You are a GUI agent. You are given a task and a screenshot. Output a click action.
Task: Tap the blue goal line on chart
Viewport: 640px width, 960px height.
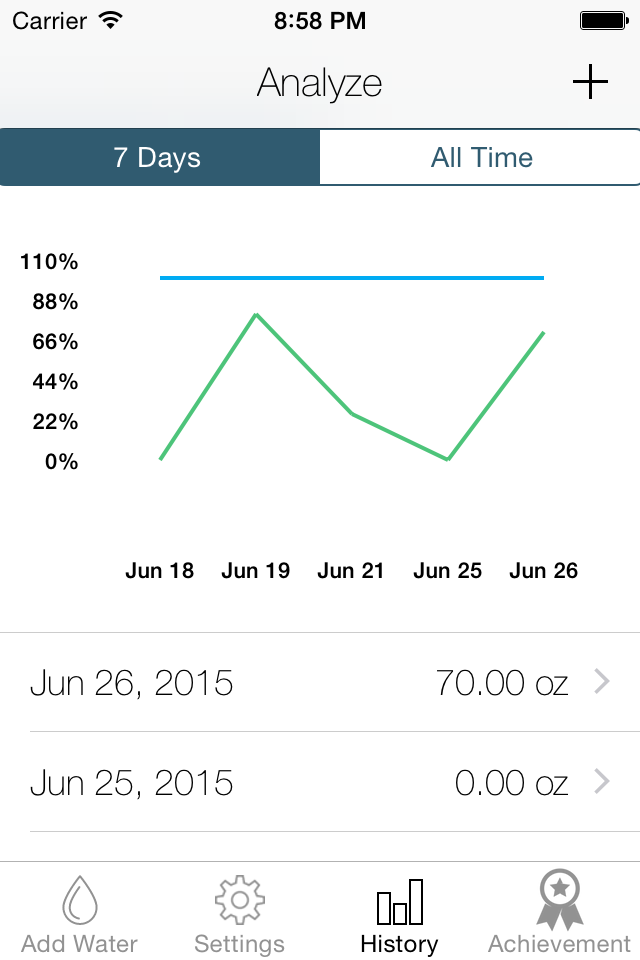(x=352, y=278)
